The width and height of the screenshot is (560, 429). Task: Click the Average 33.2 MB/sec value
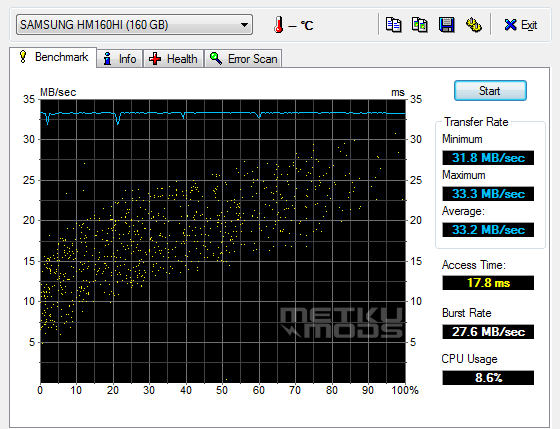pos(488,230)
